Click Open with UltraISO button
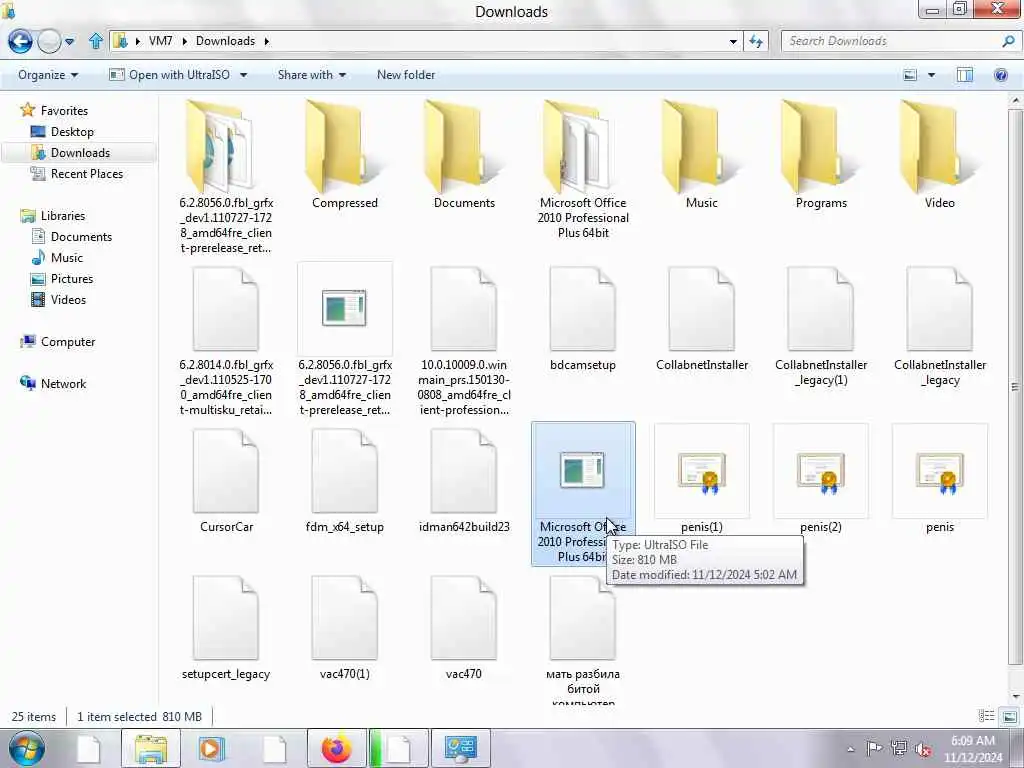The width and height of the screenshot is (1024, 768). [x=170, y=75]
